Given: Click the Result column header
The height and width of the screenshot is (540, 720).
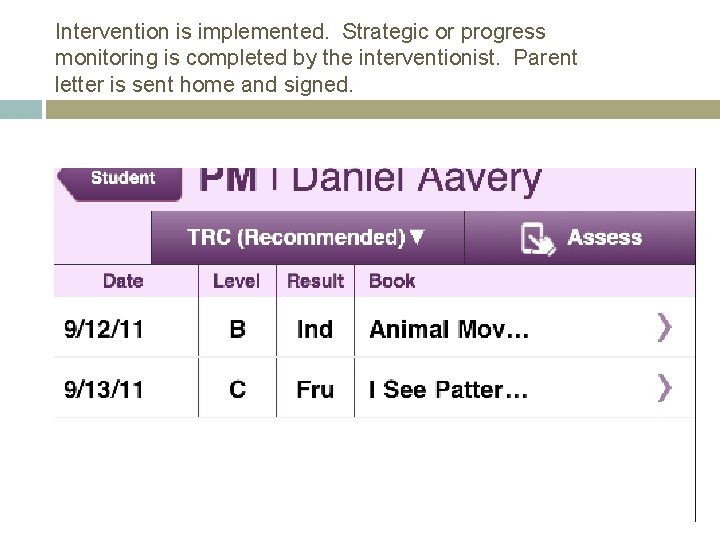Looking at the screenshot, I should point(315,281).
